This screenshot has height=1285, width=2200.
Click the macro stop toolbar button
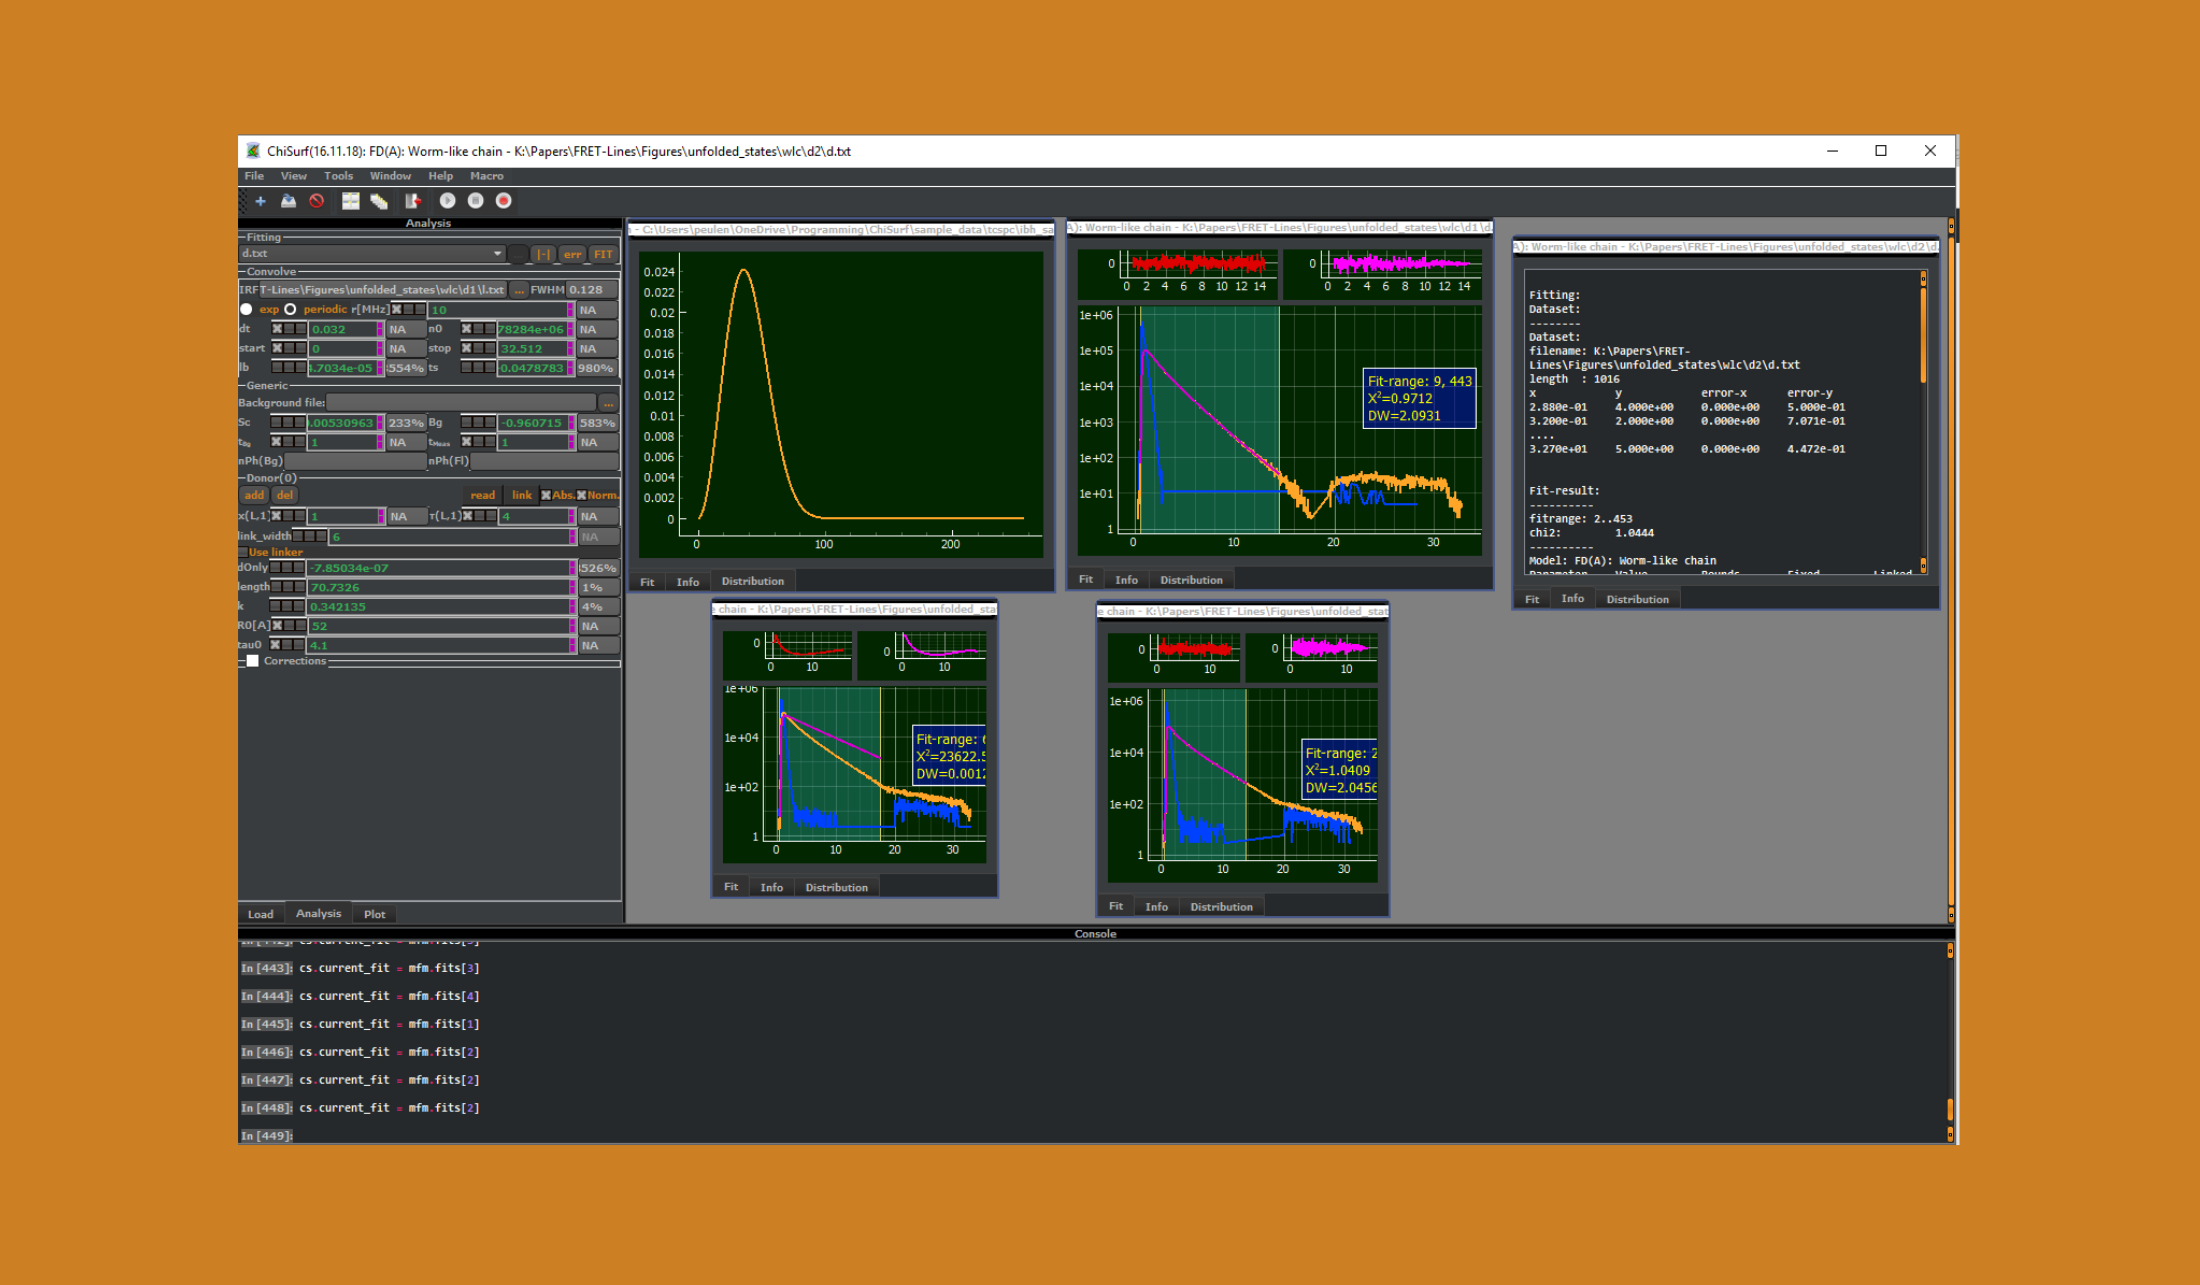tap(476, 201)
